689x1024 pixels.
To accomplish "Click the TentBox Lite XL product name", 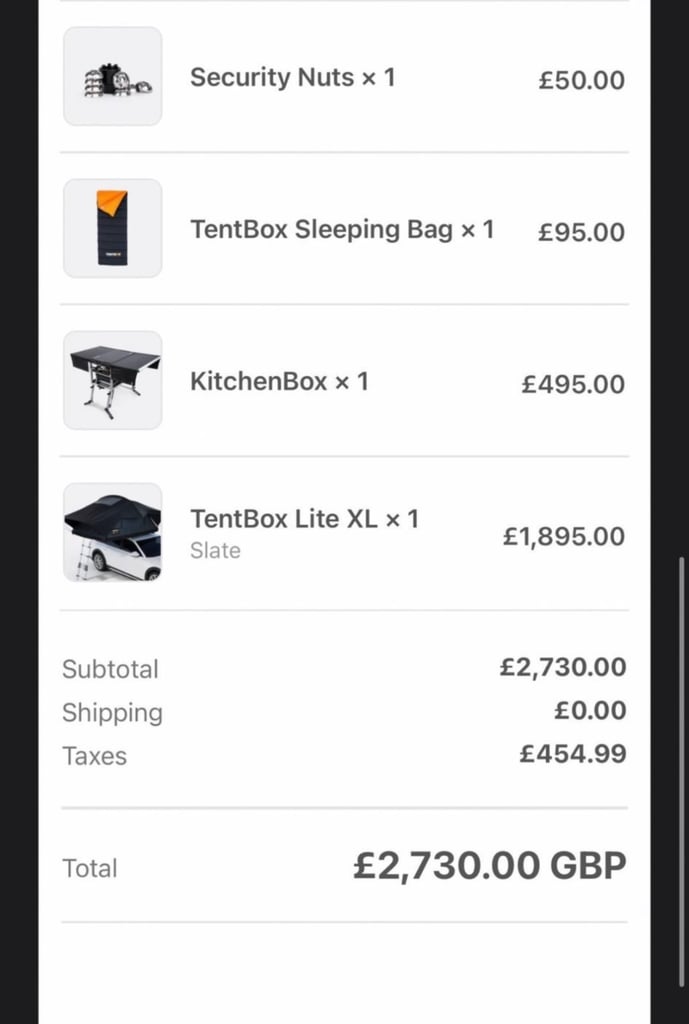I will tap(305, 519).
